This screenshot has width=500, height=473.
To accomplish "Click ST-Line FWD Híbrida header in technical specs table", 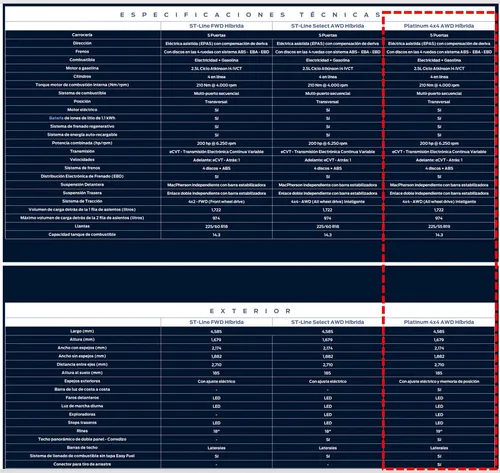I will point(216,26).
